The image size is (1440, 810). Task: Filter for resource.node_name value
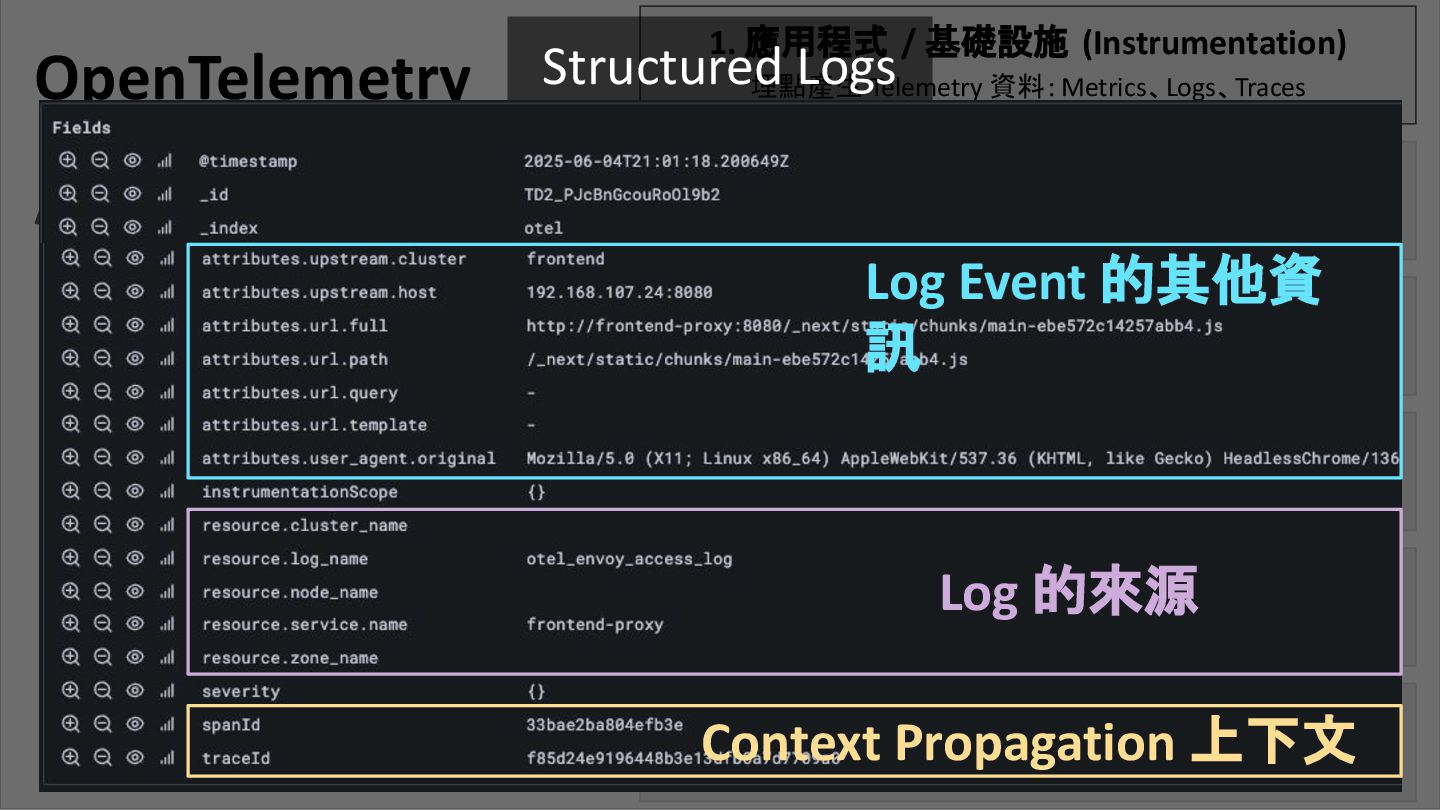click(70, 591)
